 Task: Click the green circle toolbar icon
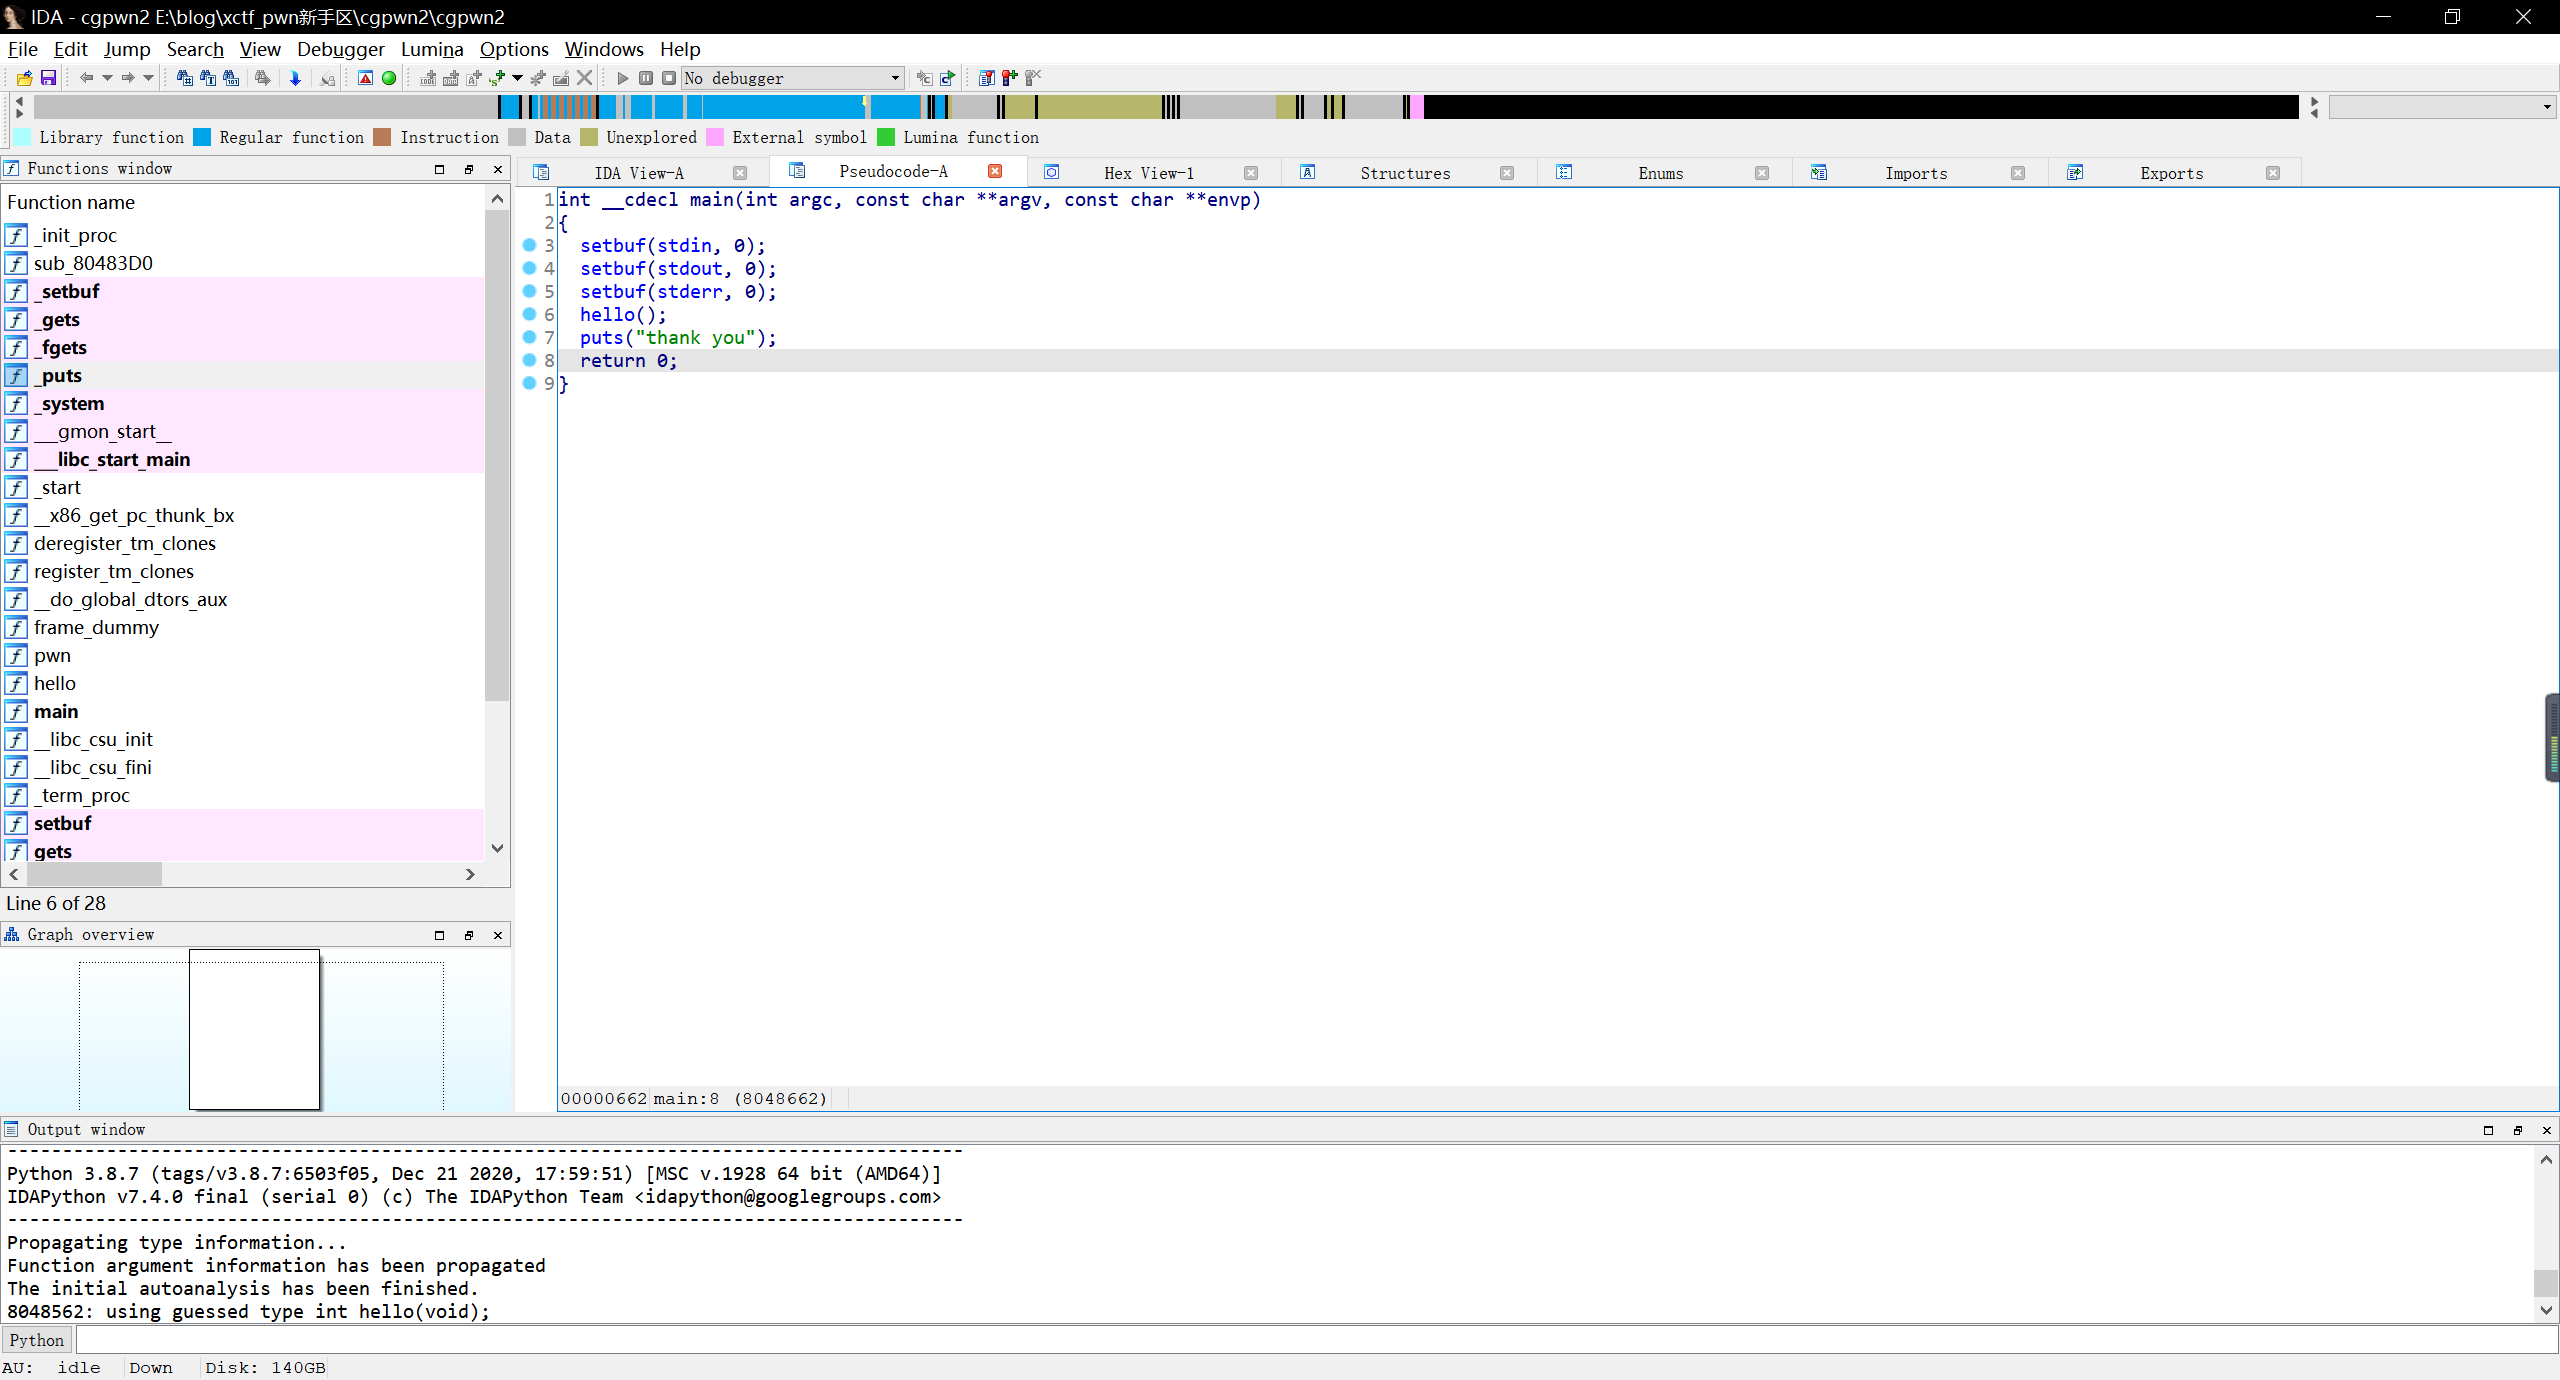389,78
